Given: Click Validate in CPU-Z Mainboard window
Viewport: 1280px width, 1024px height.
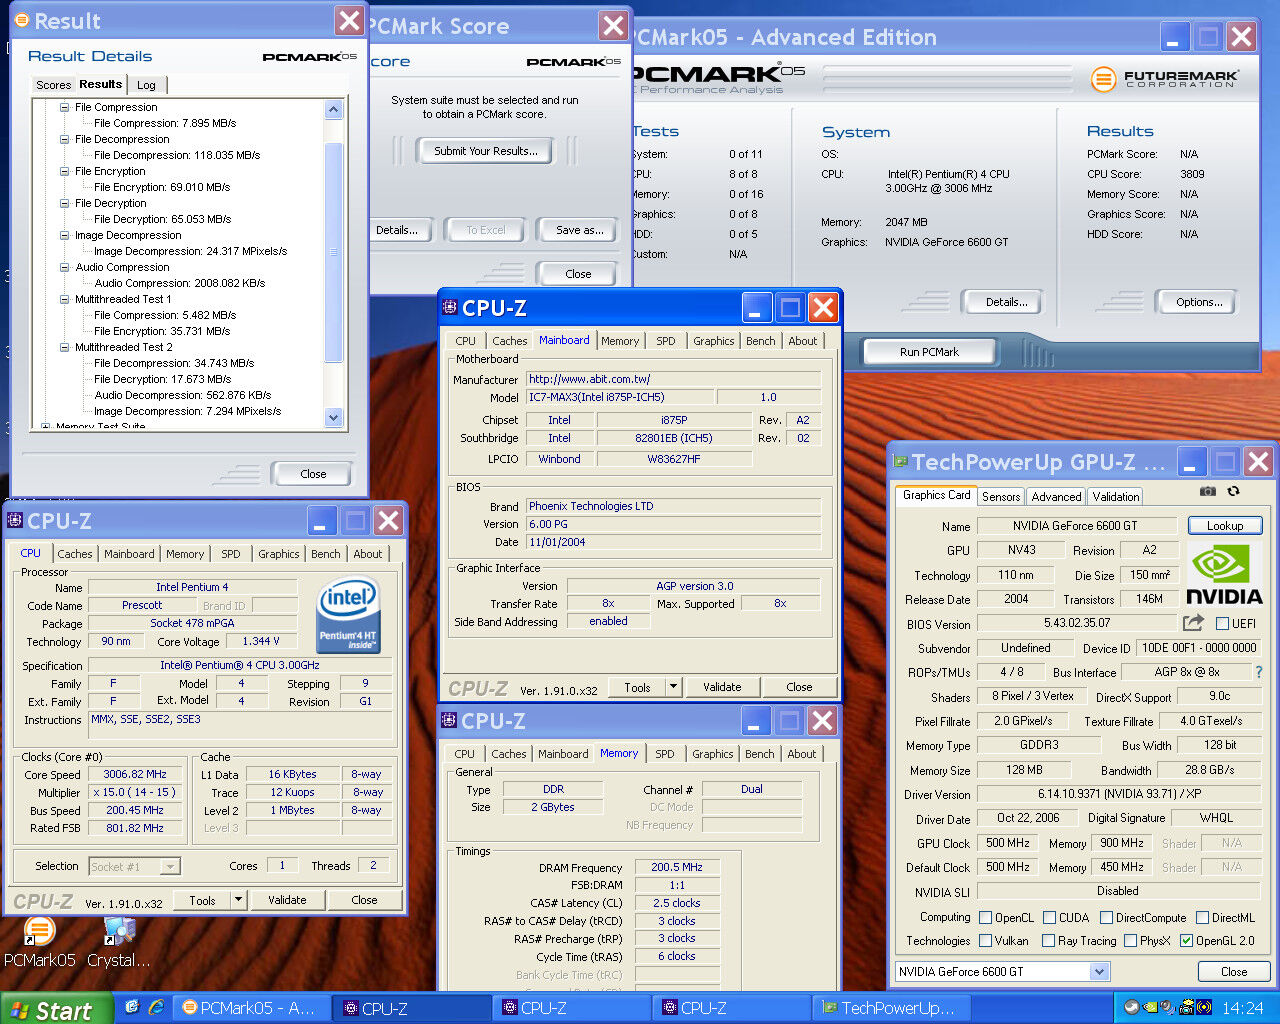Looking at the screenshot, I should click(722, 687).
